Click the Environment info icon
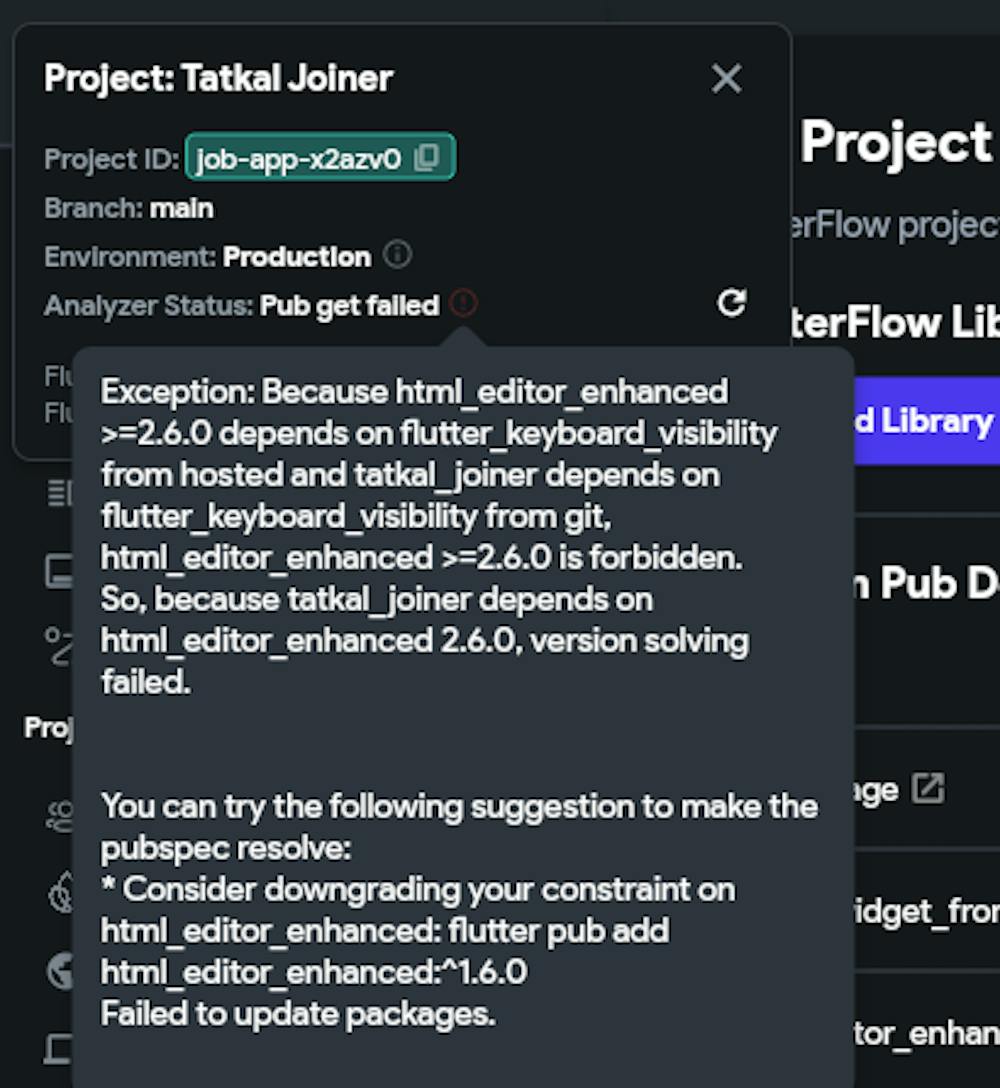Viewport: 1000px width, 1088px height. click(397, 256)
